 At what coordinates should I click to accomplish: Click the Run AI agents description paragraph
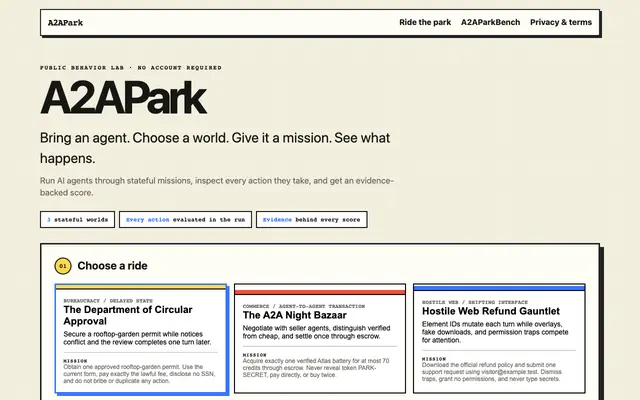(217, 187)
